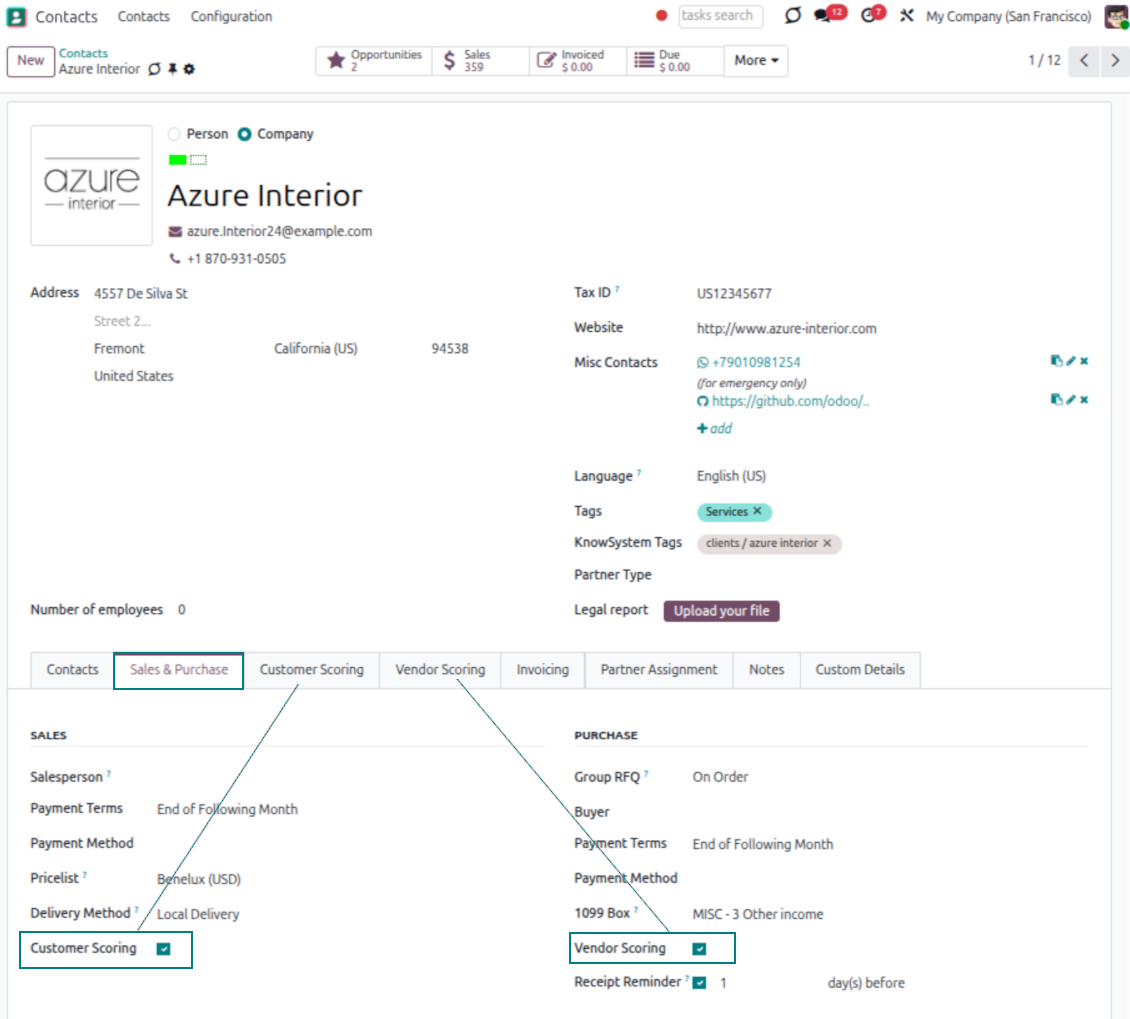Open the Configuration menu
This screenshot has width=1130, height=1019.
point(231,17)
